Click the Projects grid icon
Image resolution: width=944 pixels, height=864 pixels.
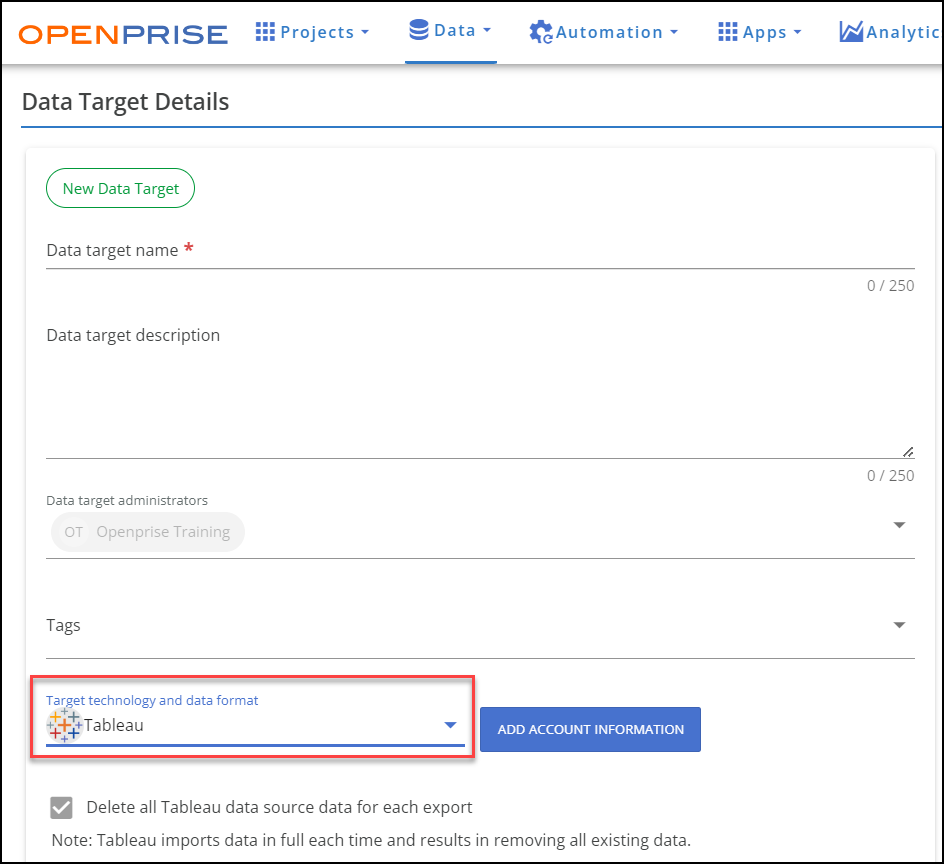pyautogui.click(x=265, y=32)
